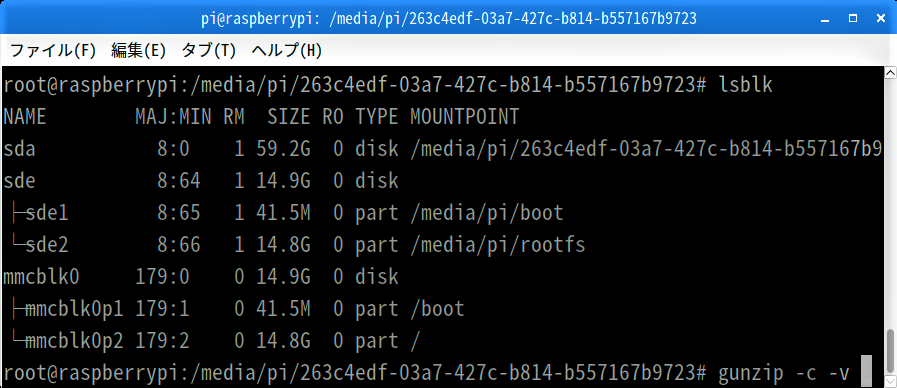Click the sde2 partition entry

[x=47, y=246]
